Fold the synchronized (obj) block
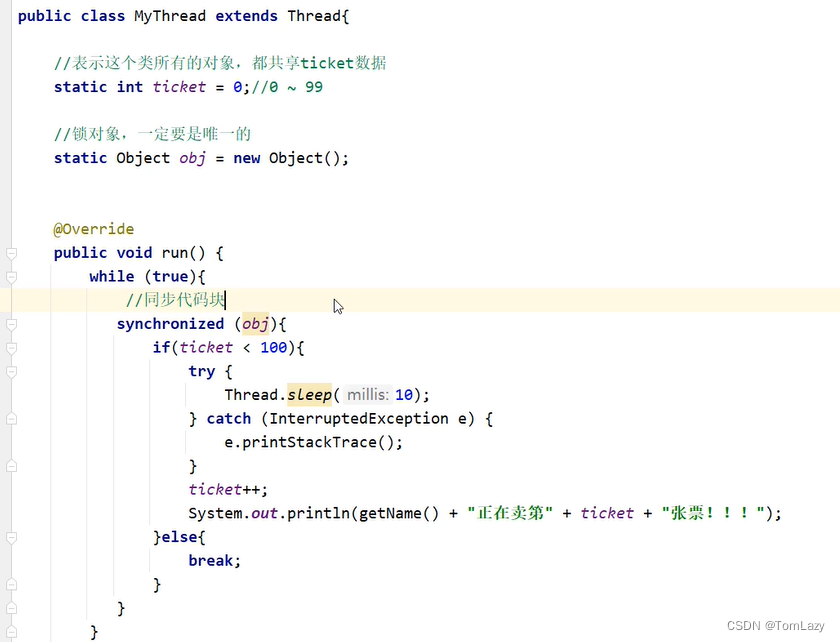 click(x=11, y=324)
